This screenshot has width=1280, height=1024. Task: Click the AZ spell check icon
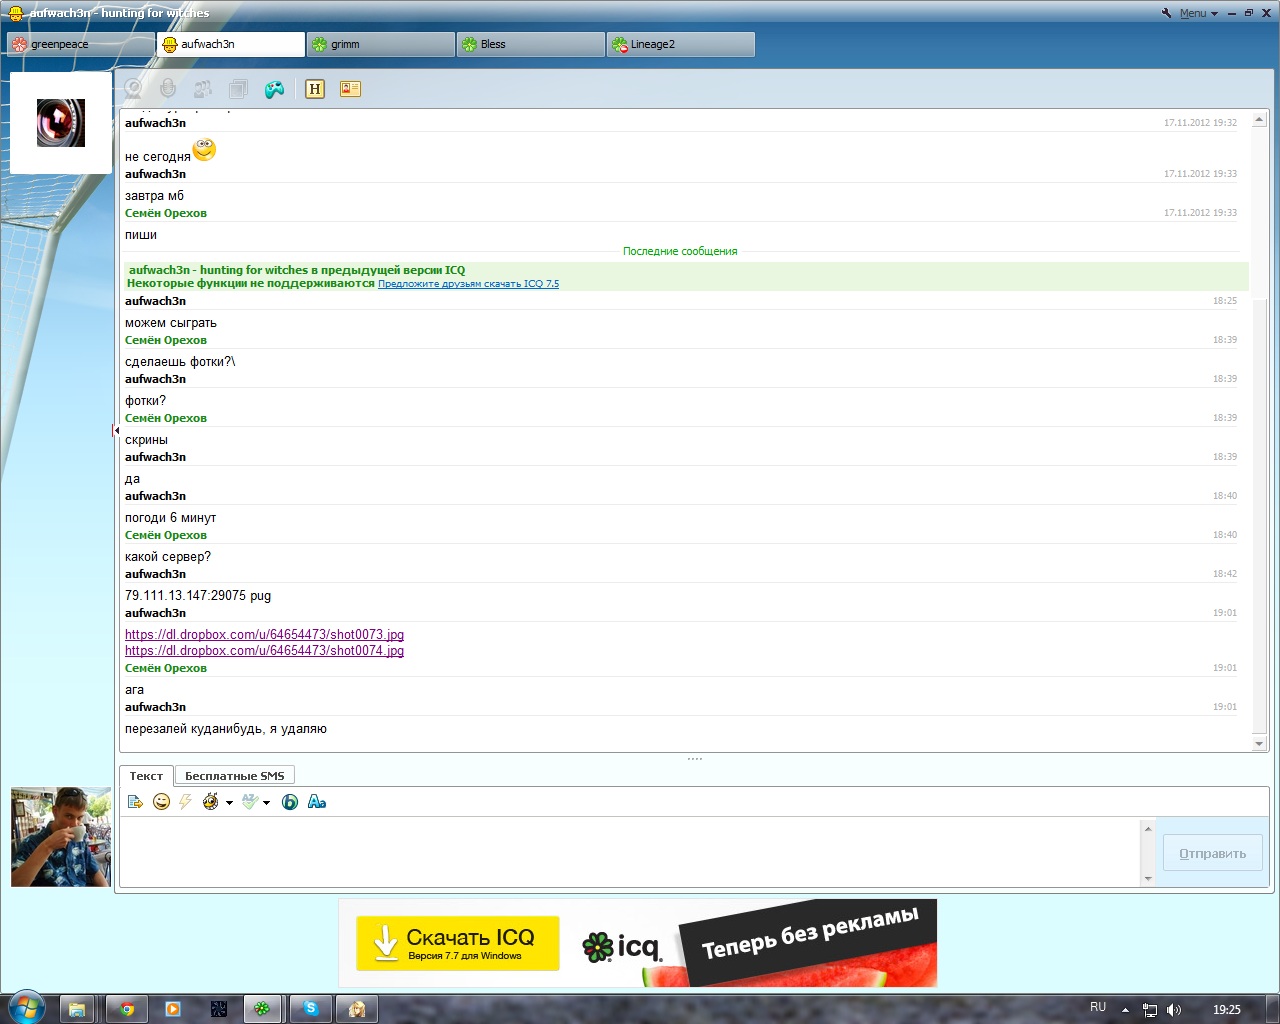point(250,802)
